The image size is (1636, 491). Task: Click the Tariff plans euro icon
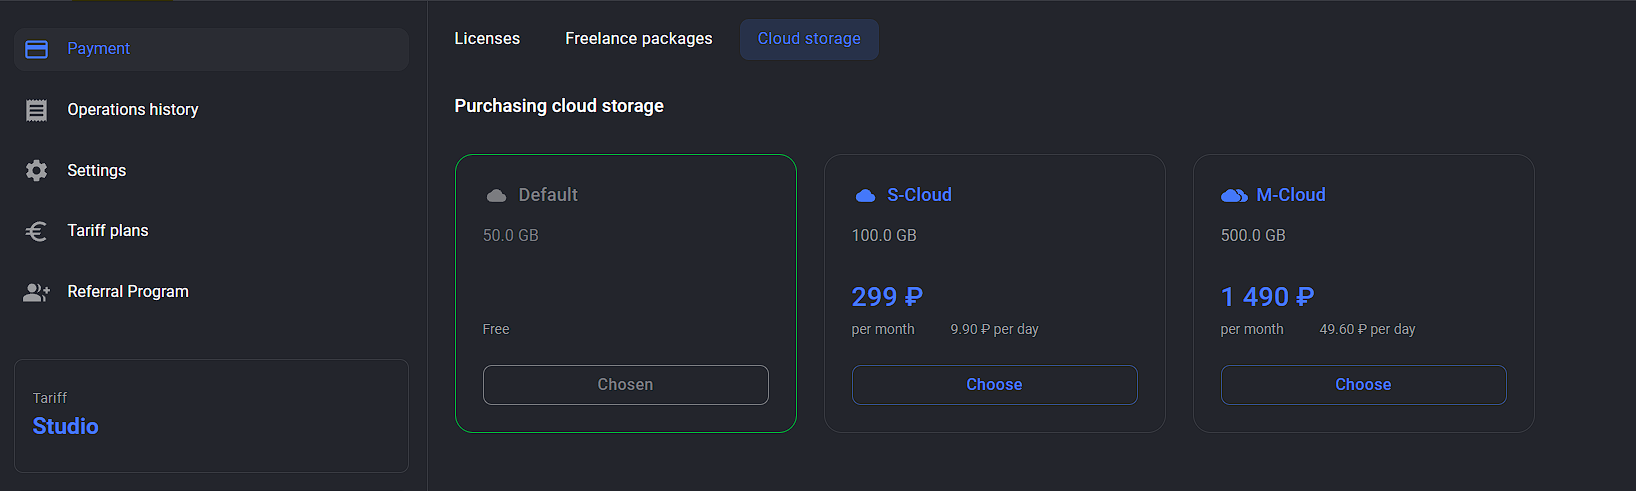pyautogui.click(x=36, y=231)
